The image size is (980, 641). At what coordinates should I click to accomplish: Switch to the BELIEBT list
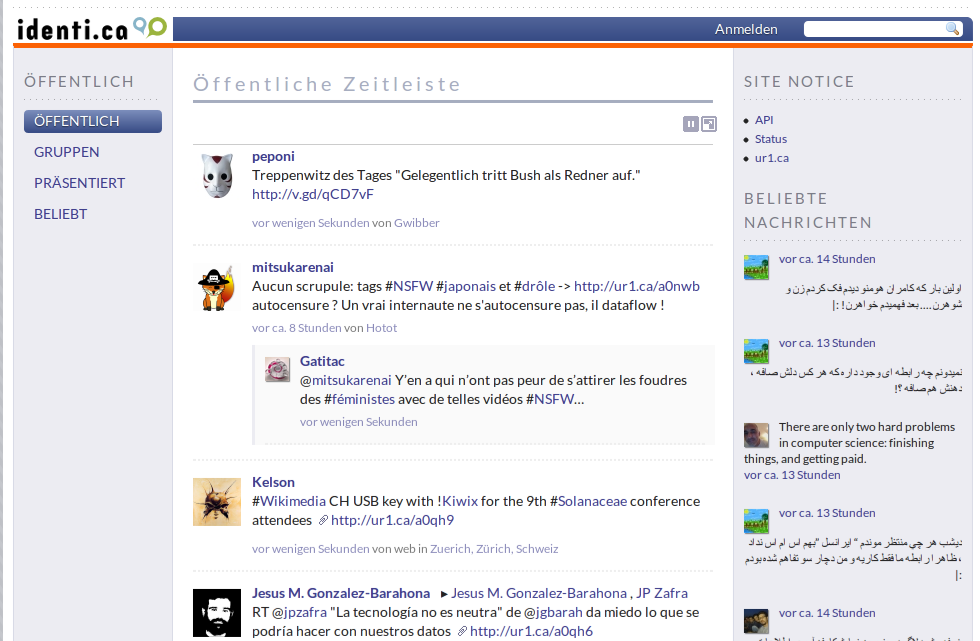pos(61,214)
